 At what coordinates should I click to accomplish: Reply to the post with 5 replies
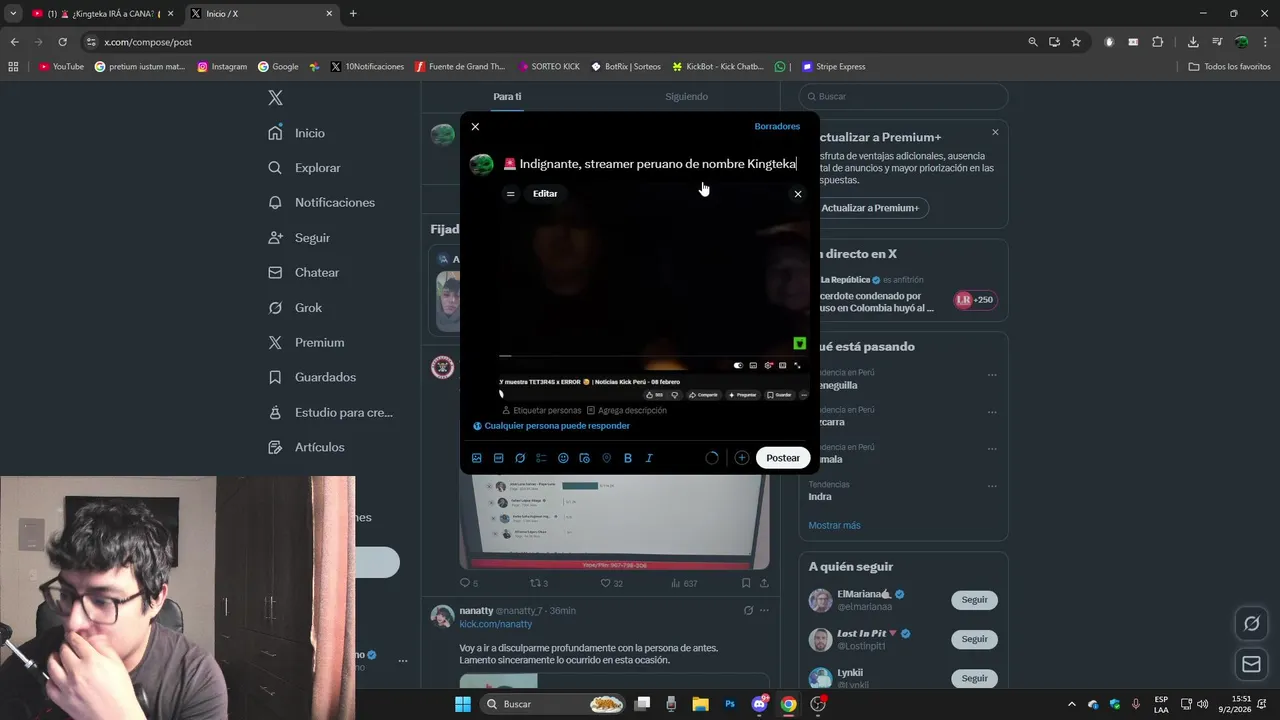pyautogui.click(x=468, y=583)
